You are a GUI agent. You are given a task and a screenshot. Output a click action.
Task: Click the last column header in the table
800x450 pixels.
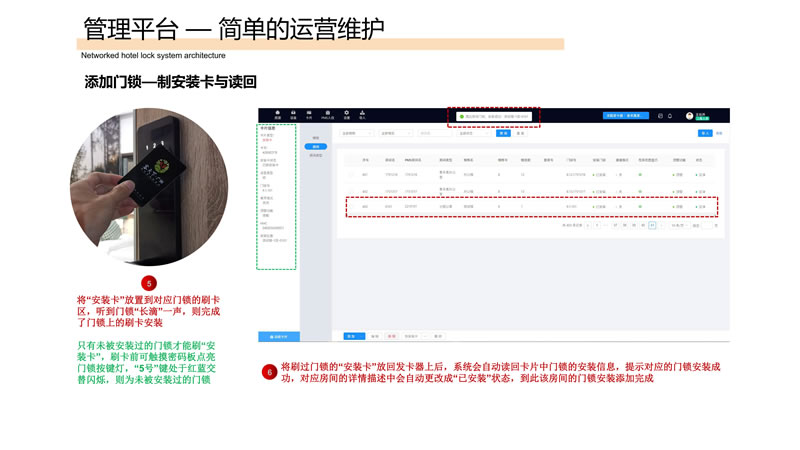pyautogui.click(x=699, y=160)
